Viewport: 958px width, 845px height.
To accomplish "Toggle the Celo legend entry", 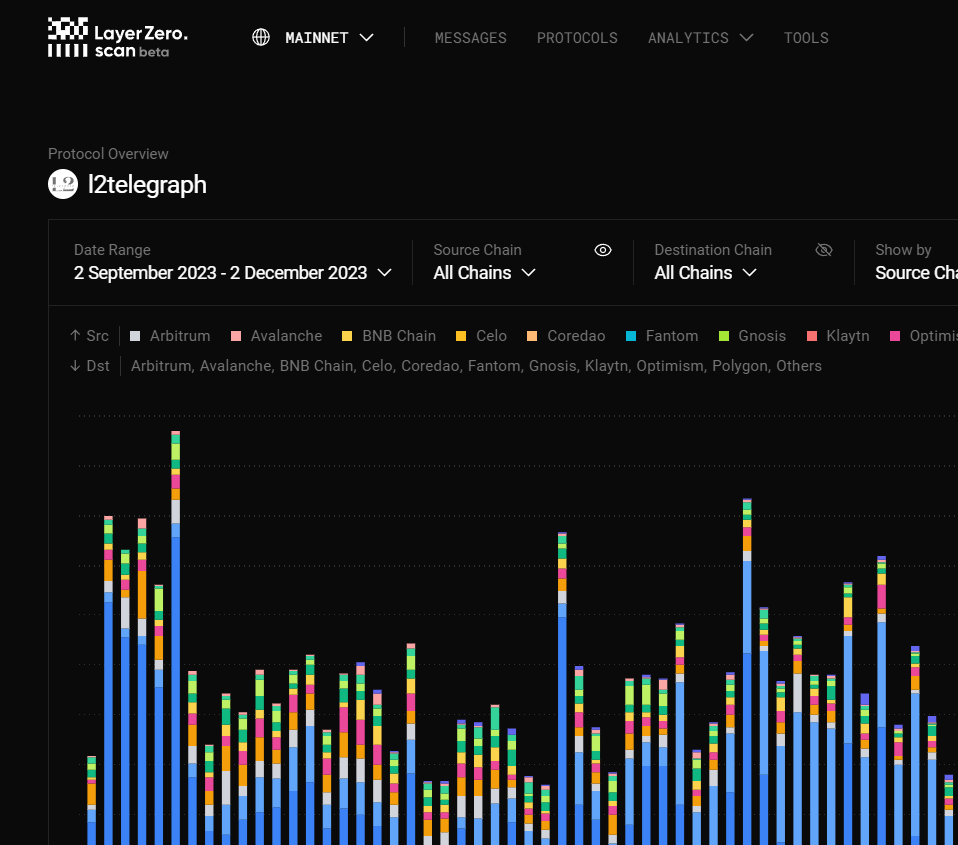I will [481, 336].
